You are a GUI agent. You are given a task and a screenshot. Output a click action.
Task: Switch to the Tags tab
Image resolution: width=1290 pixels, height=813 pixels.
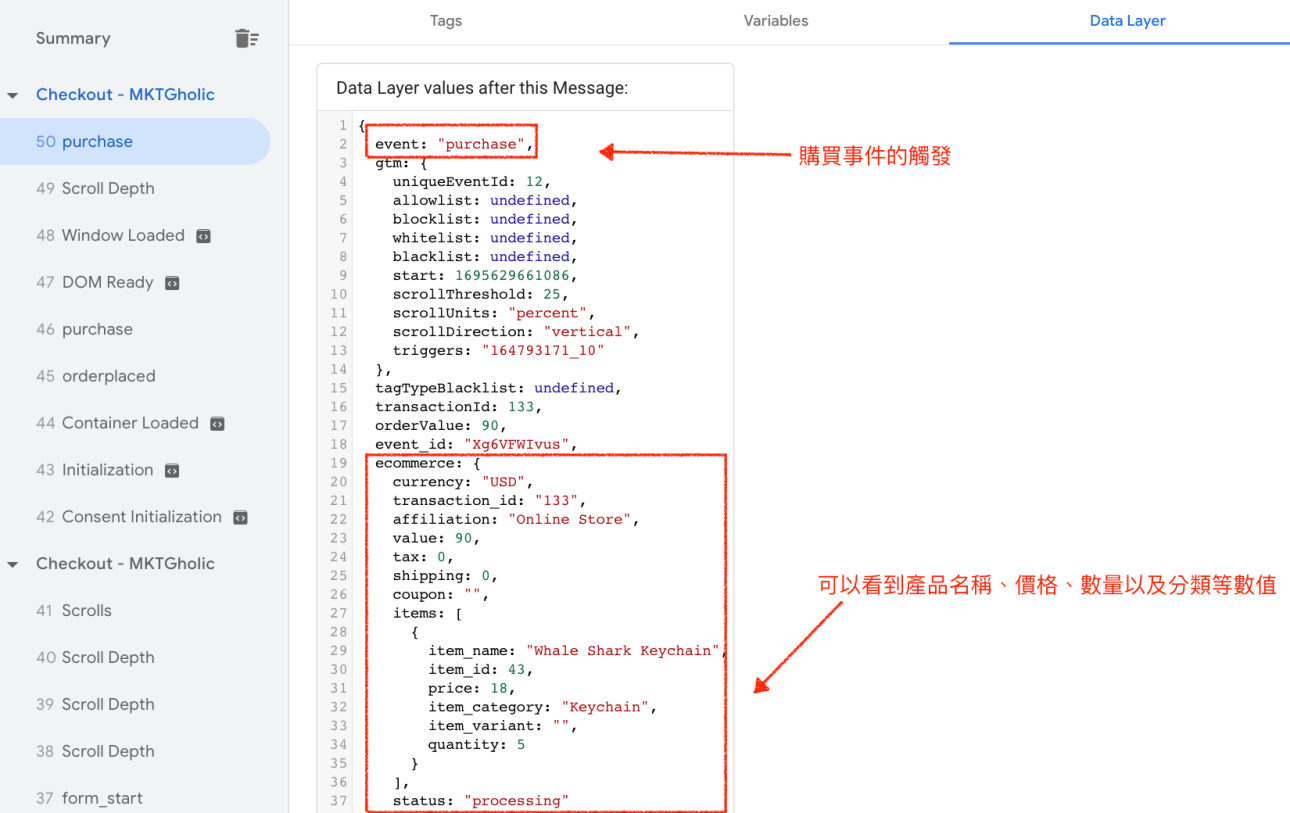tap(446, 21)
